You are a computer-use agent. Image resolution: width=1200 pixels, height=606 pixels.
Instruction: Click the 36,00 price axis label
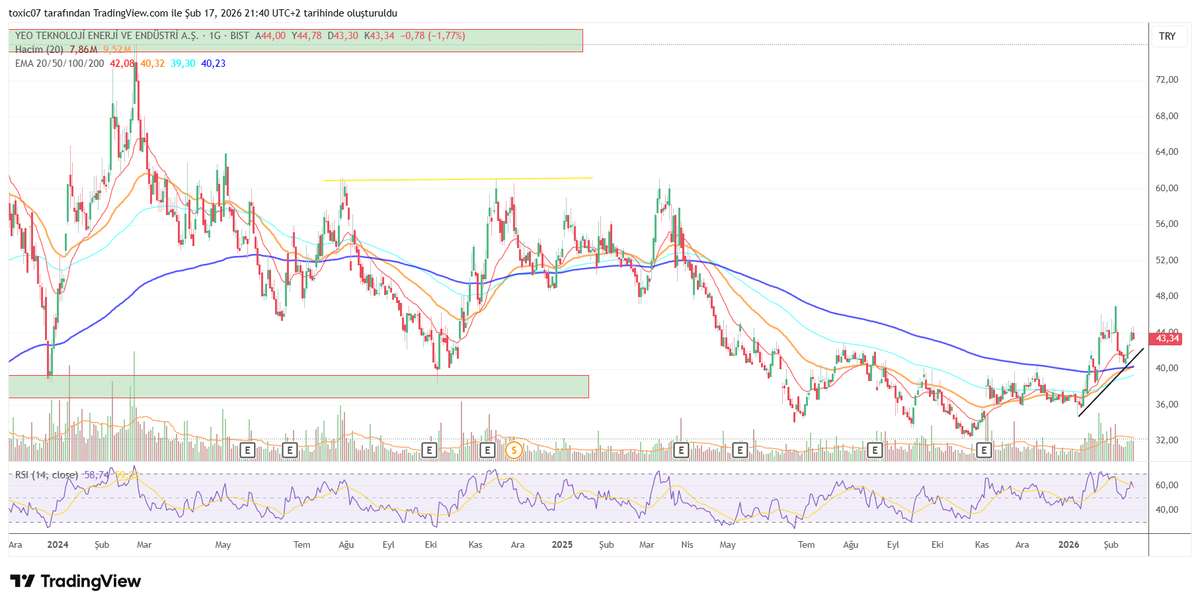1167,404
